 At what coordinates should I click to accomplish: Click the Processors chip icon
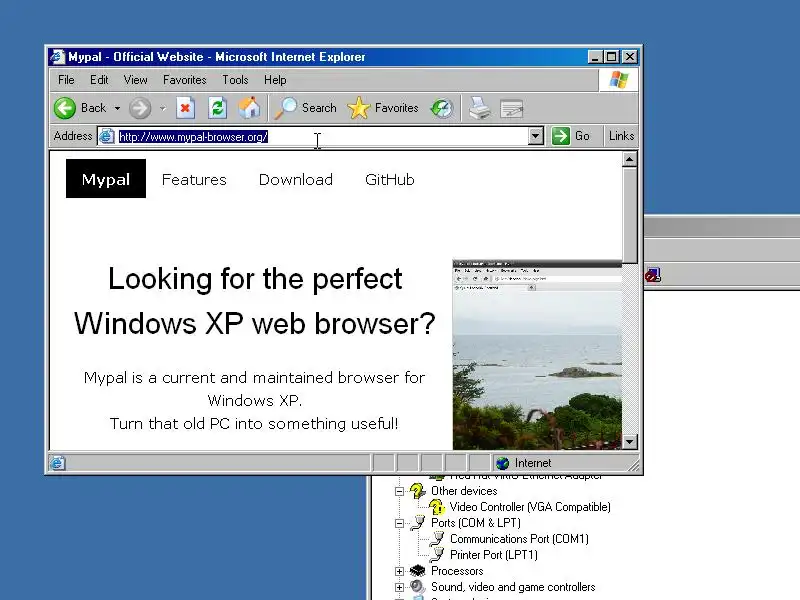point(417,571)
